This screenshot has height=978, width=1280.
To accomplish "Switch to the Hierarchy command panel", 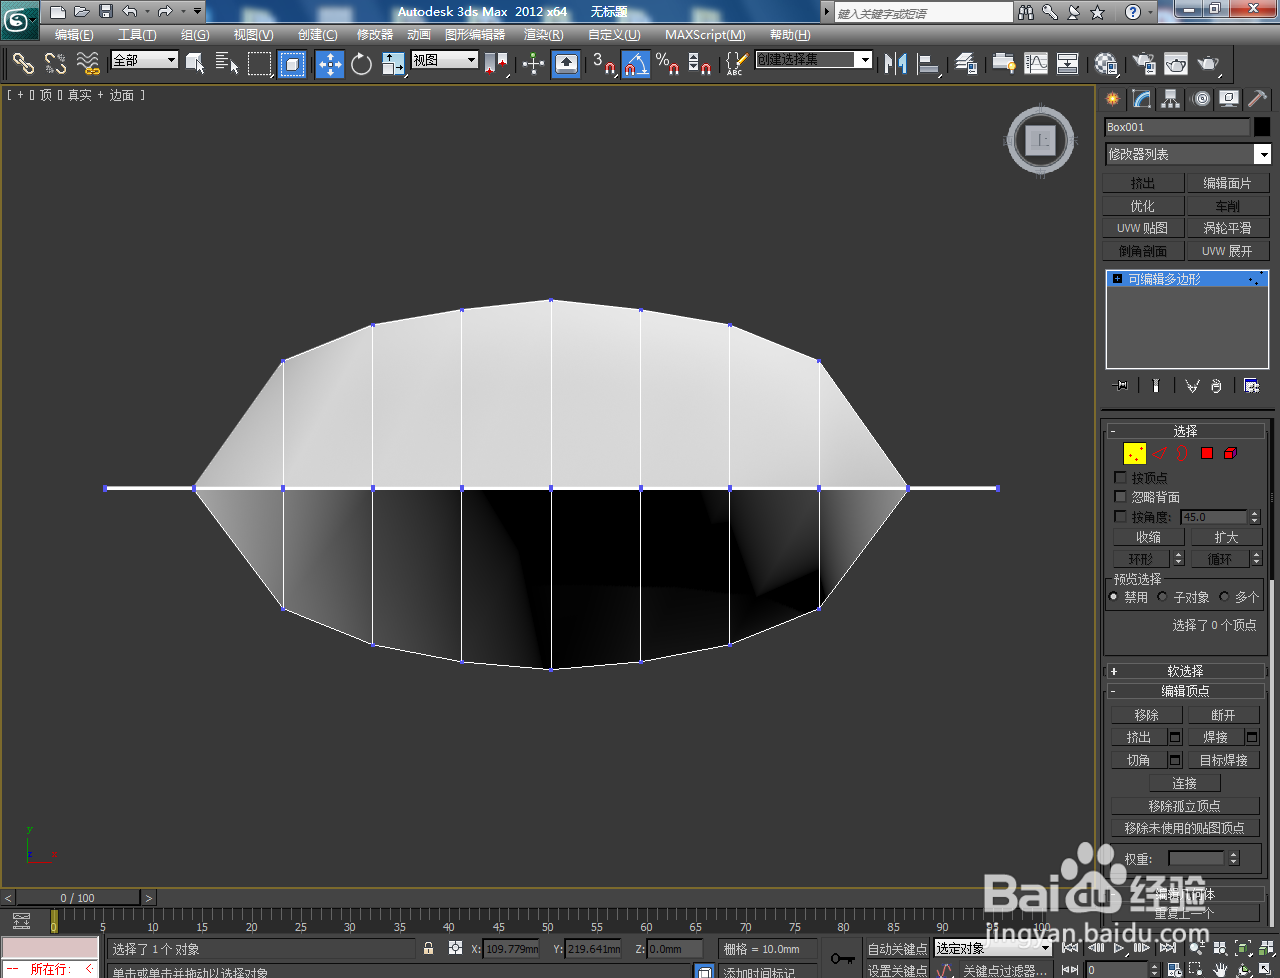I will 1171,99.
